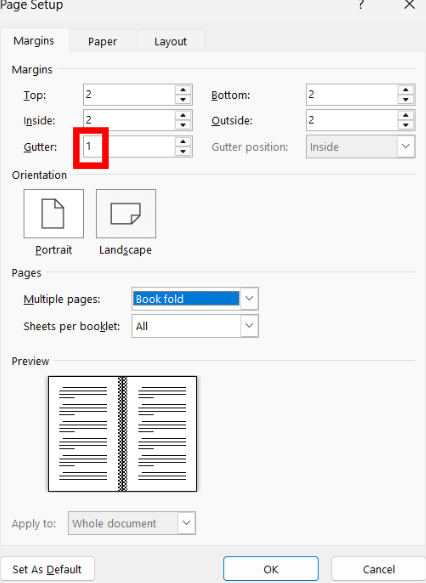Click the book fold preview thumbnail

pyautogui.click(x=122, y=434)
